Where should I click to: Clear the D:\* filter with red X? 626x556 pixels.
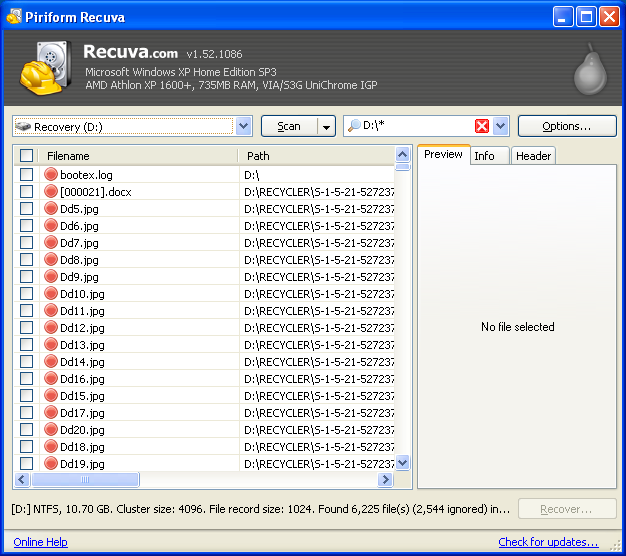(x=482, y=126)
